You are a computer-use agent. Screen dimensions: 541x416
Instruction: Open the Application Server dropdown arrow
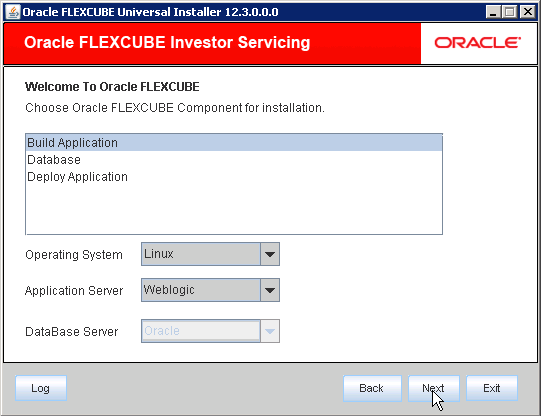[x=270, y=290]
